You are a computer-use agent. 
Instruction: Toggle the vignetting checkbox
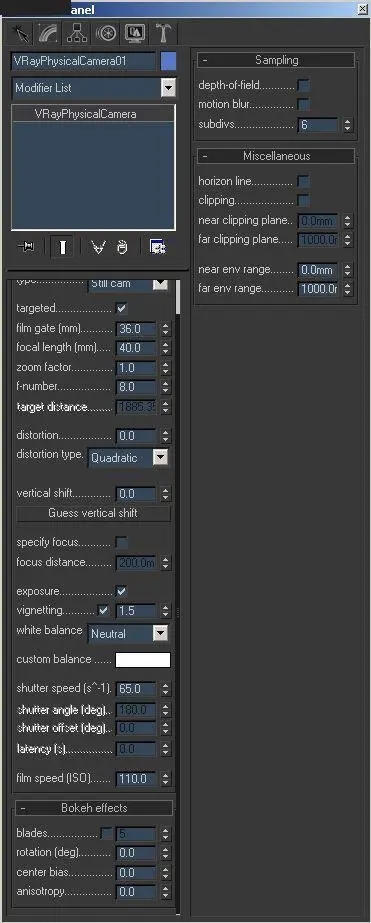tap(104, 610)
